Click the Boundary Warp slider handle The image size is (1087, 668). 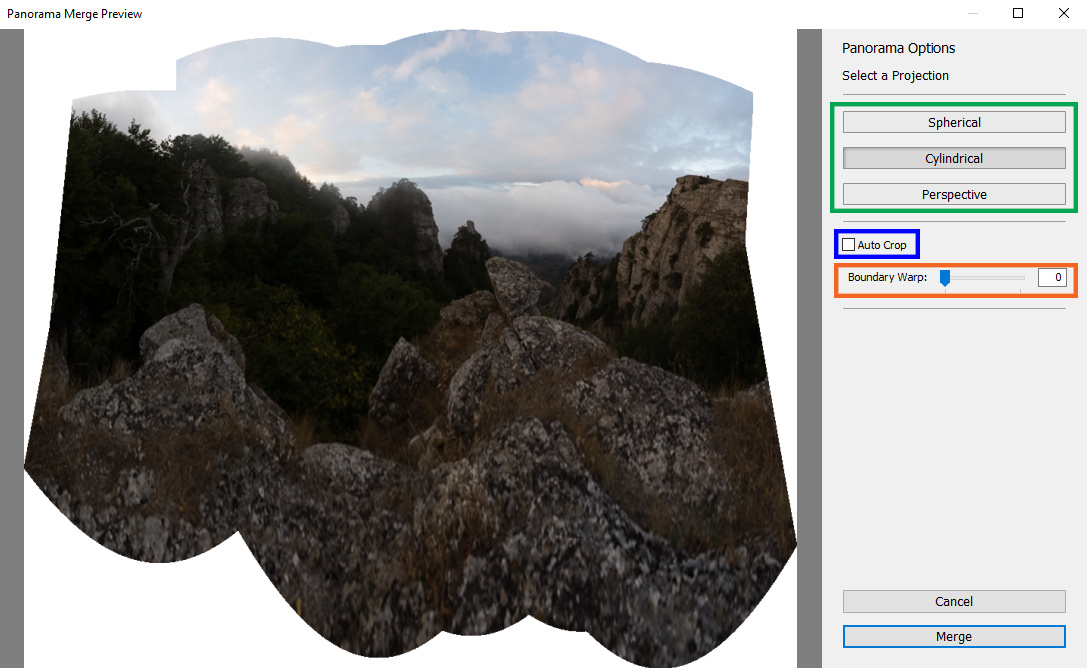944,278
